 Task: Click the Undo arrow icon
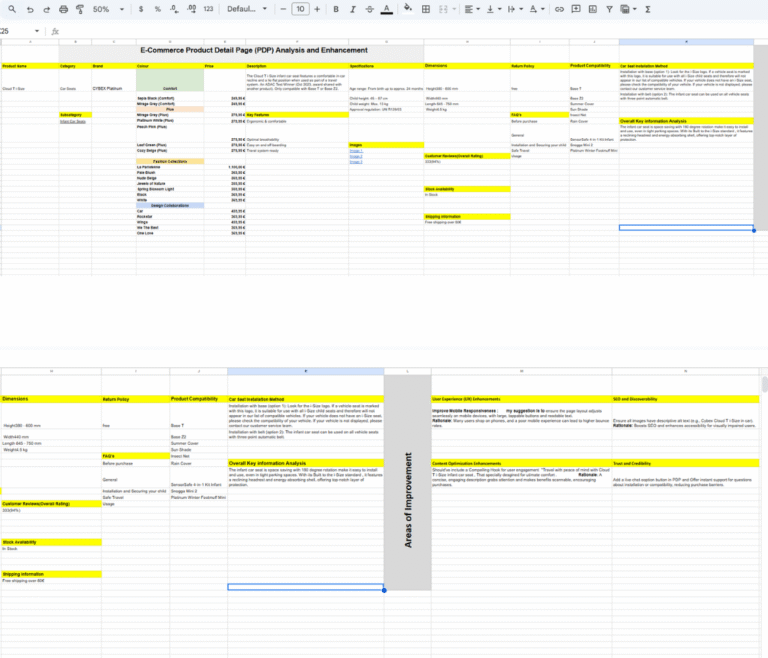pyautogui.click(x=30, y=9)
